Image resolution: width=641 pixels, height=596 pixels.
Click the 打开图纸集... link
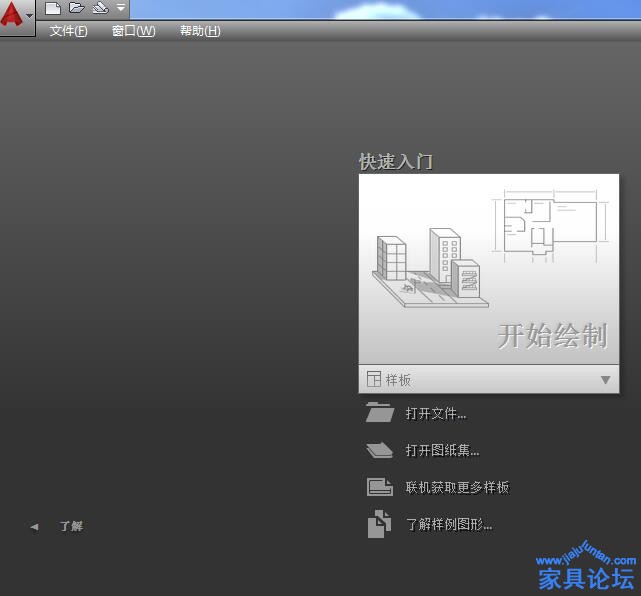442,450
